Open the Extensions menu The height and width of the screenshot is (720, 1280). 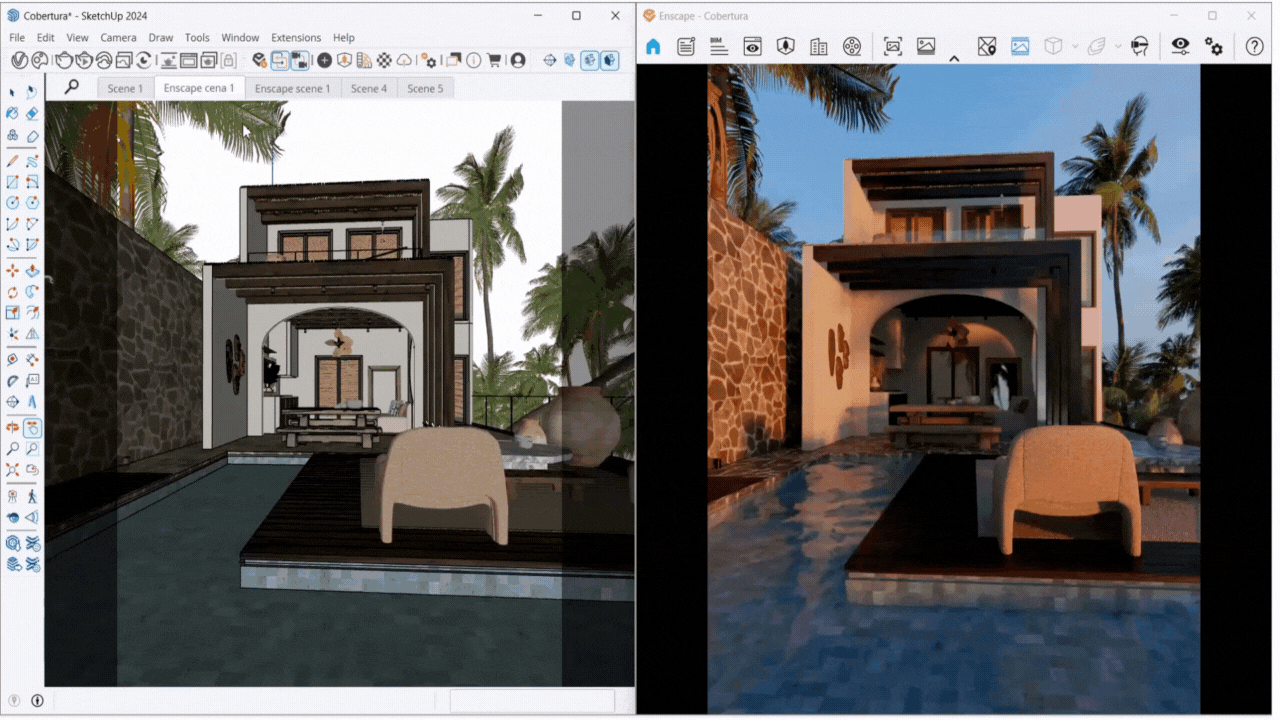point(295,38)
